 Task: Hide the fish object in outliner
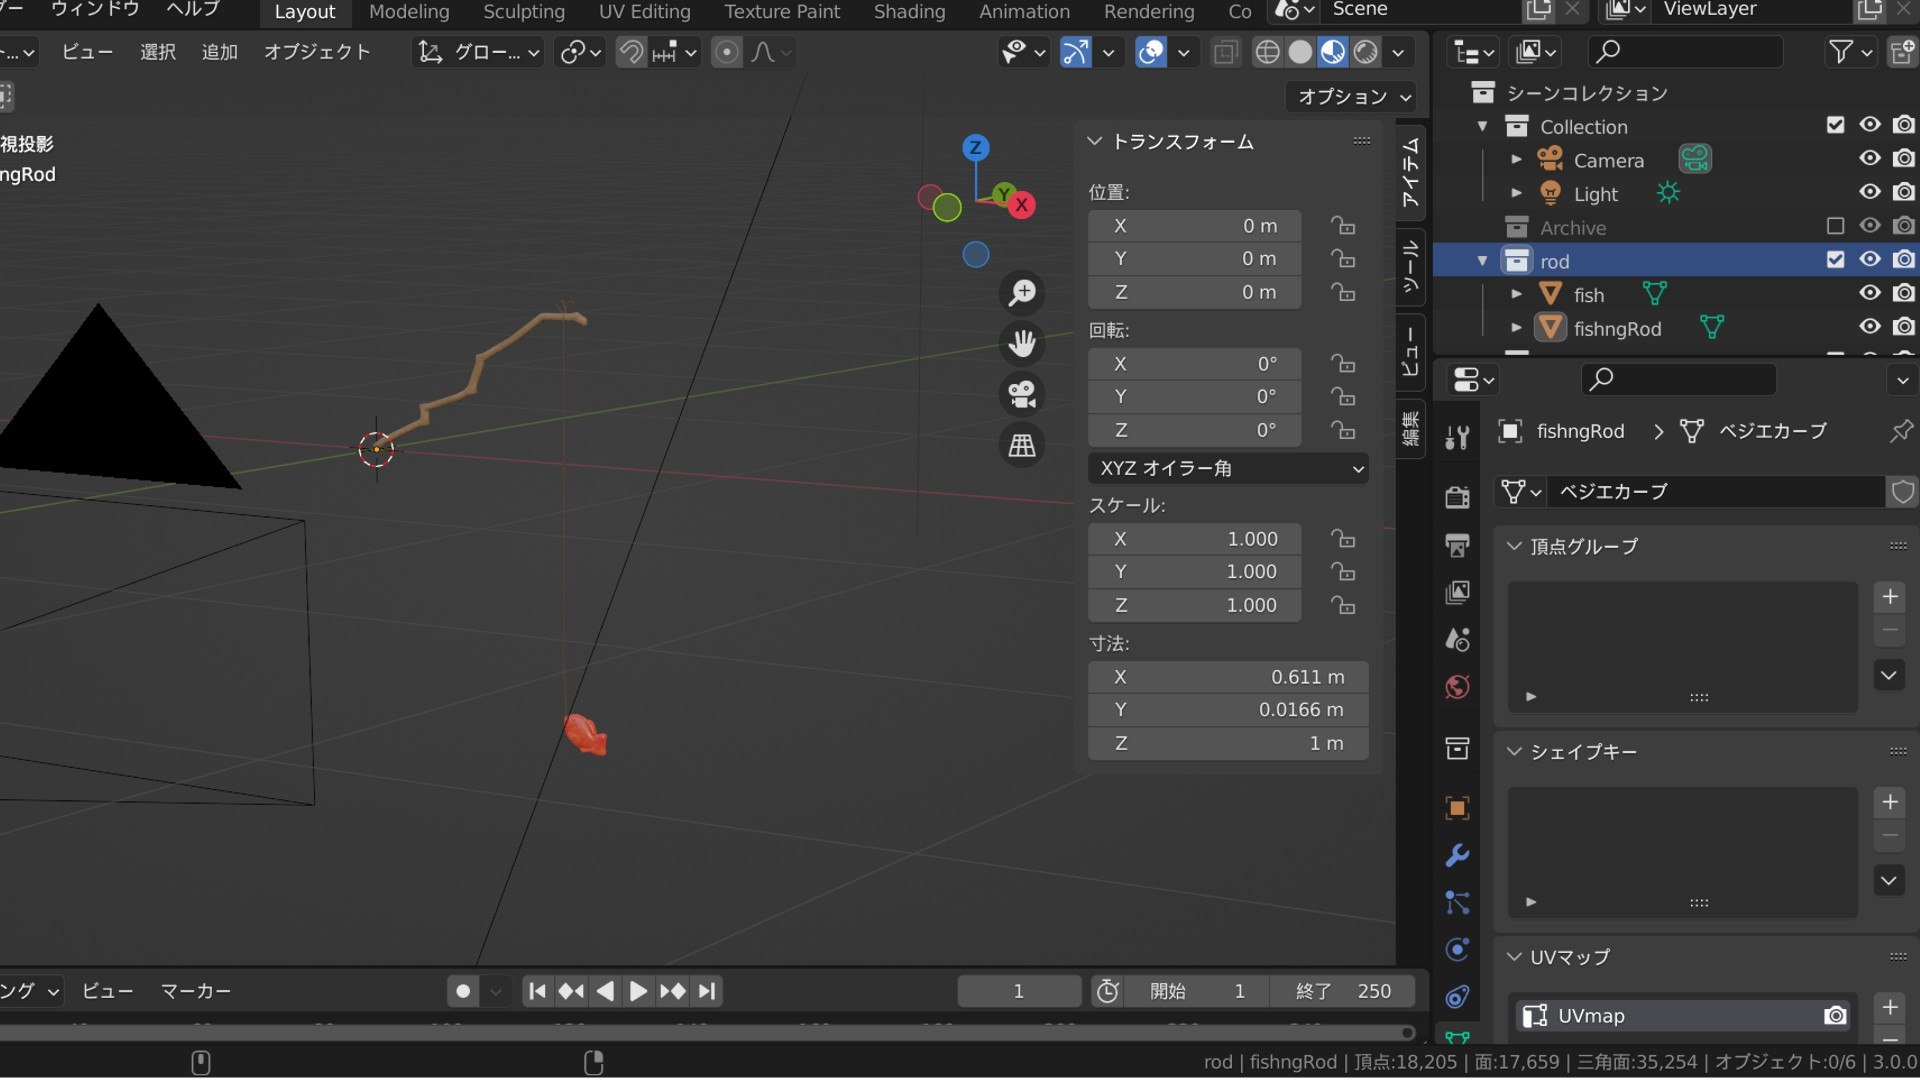pyautogui.click(x=1869, y=293)
